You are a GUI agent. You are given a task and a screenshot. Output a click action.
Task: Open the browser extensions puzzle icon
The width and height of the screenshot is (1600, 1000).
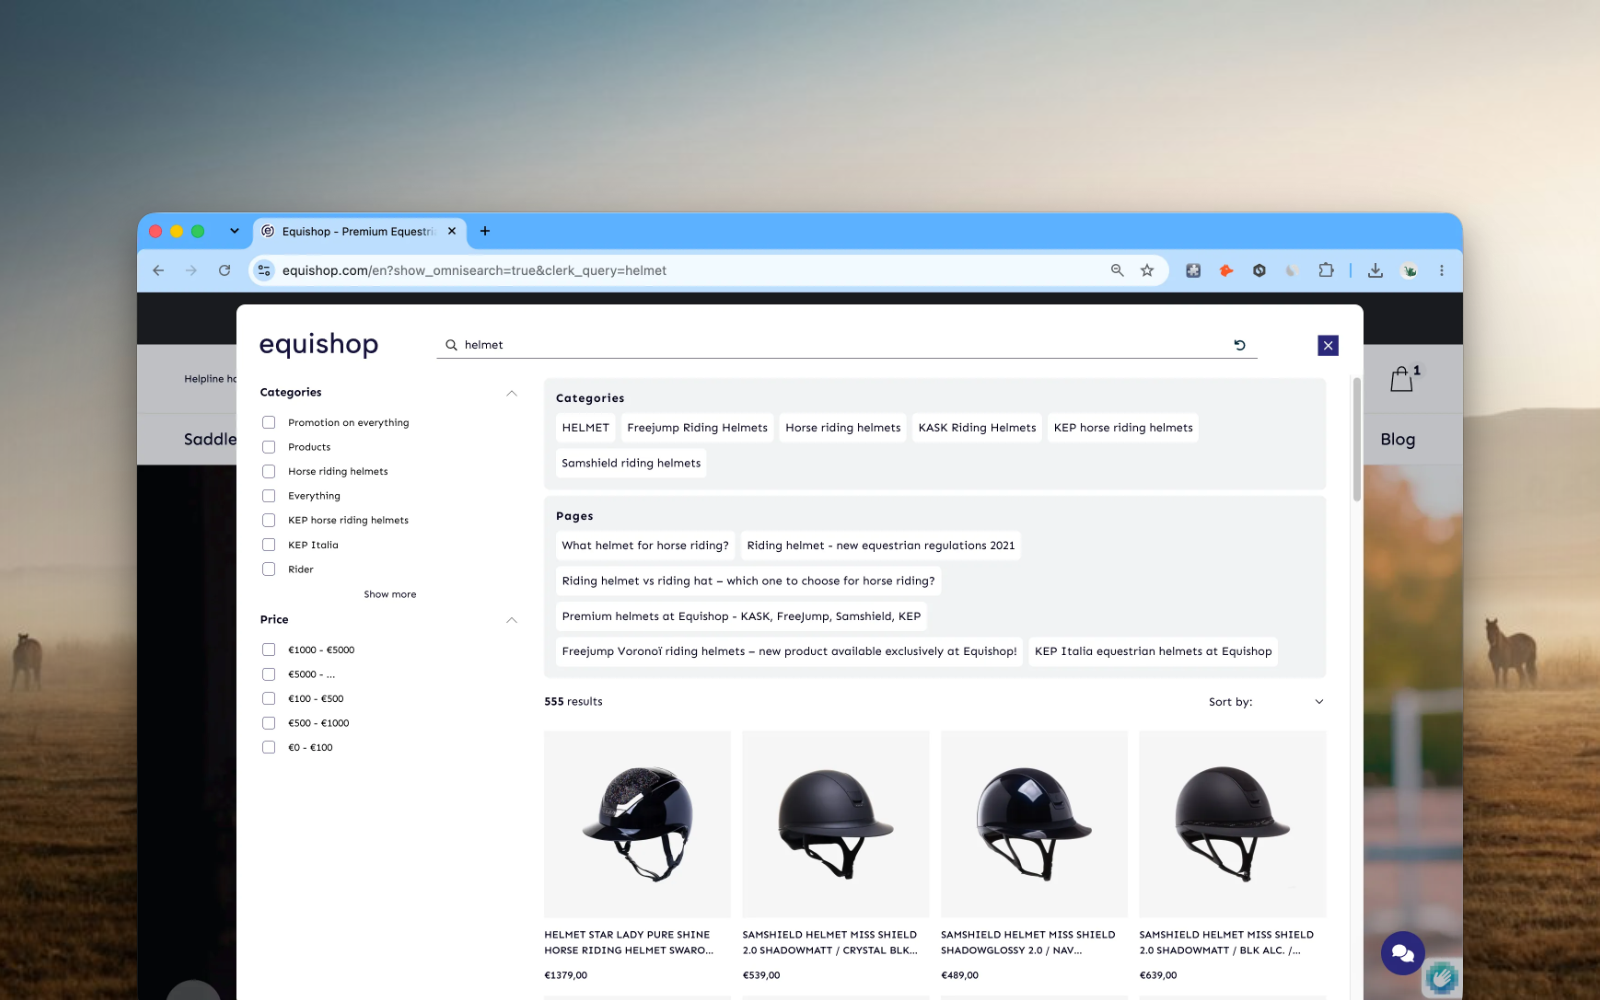tap(1326, 270)
